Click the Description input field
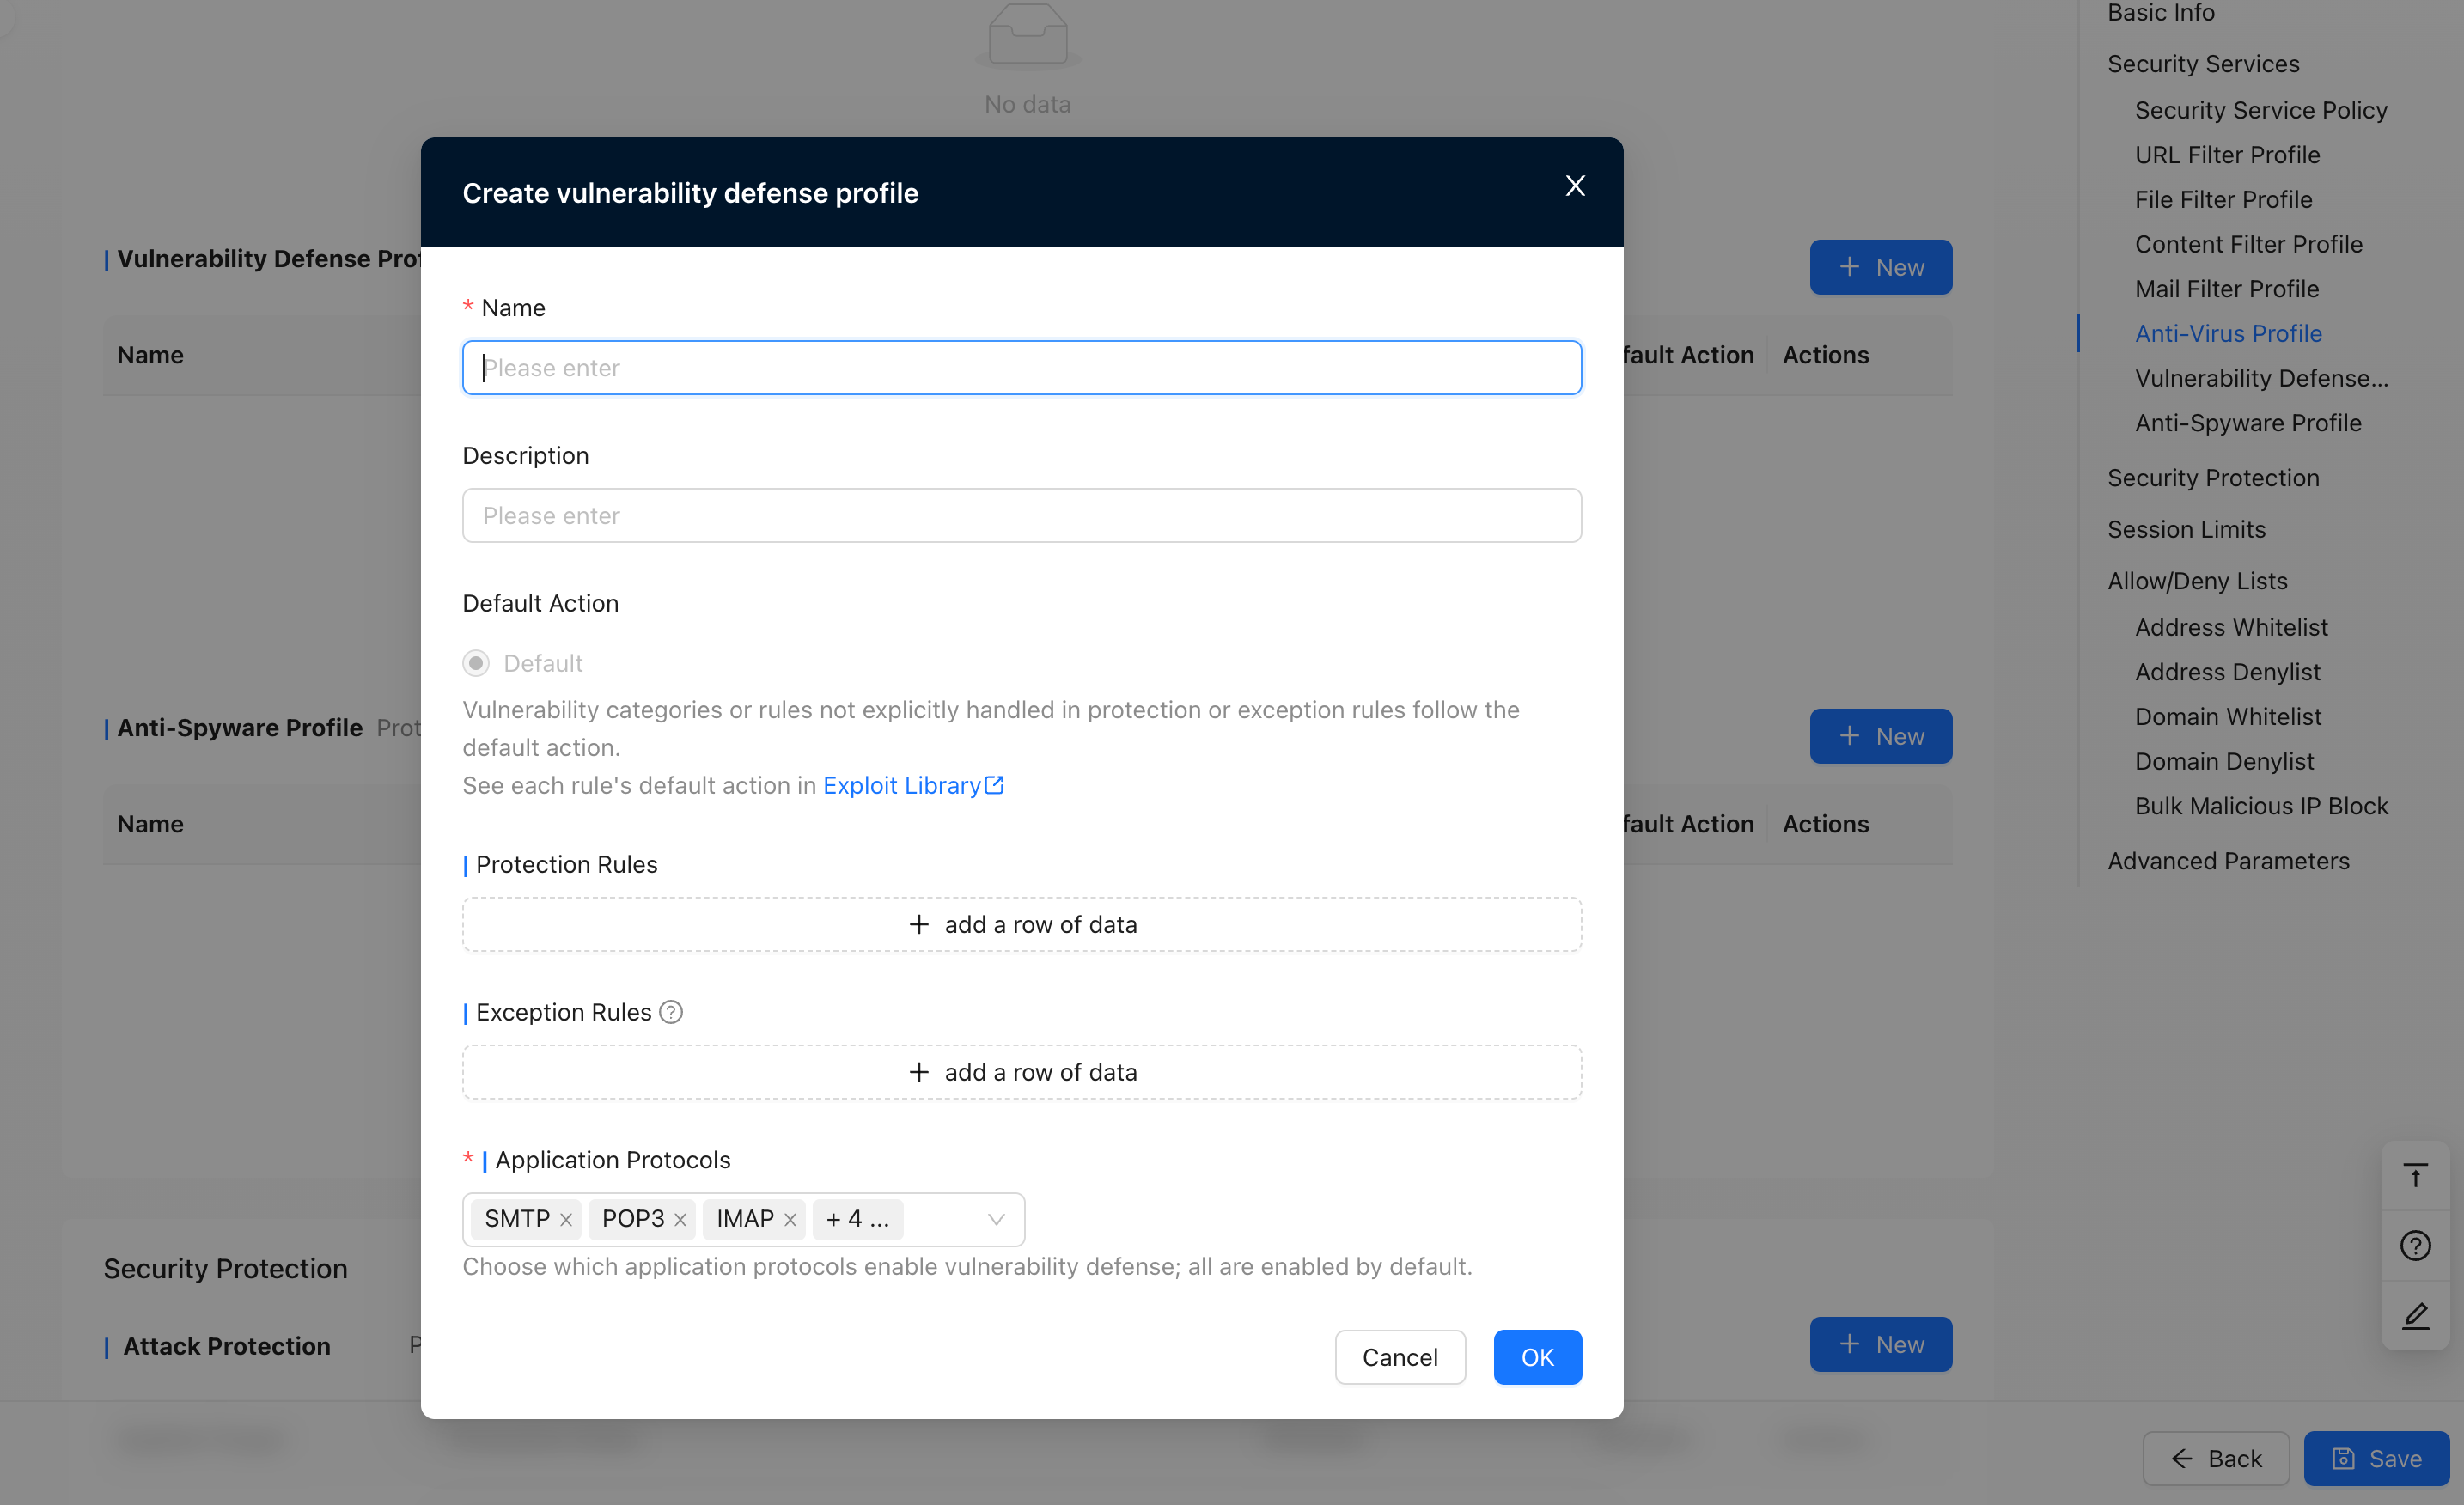The height and width of the screenshot is (1505, 2464). (x=1021, y=516)
